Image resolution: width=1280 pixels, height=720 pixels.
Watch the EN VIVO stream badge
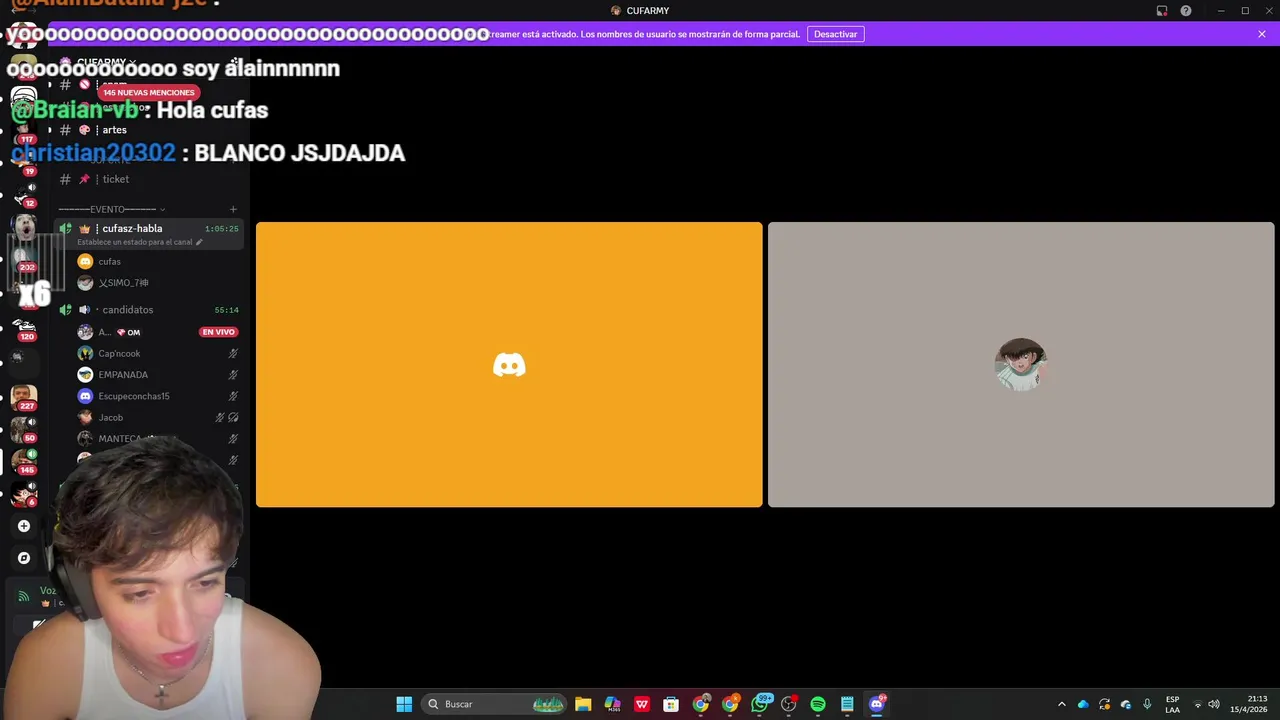tap(218, 332)
